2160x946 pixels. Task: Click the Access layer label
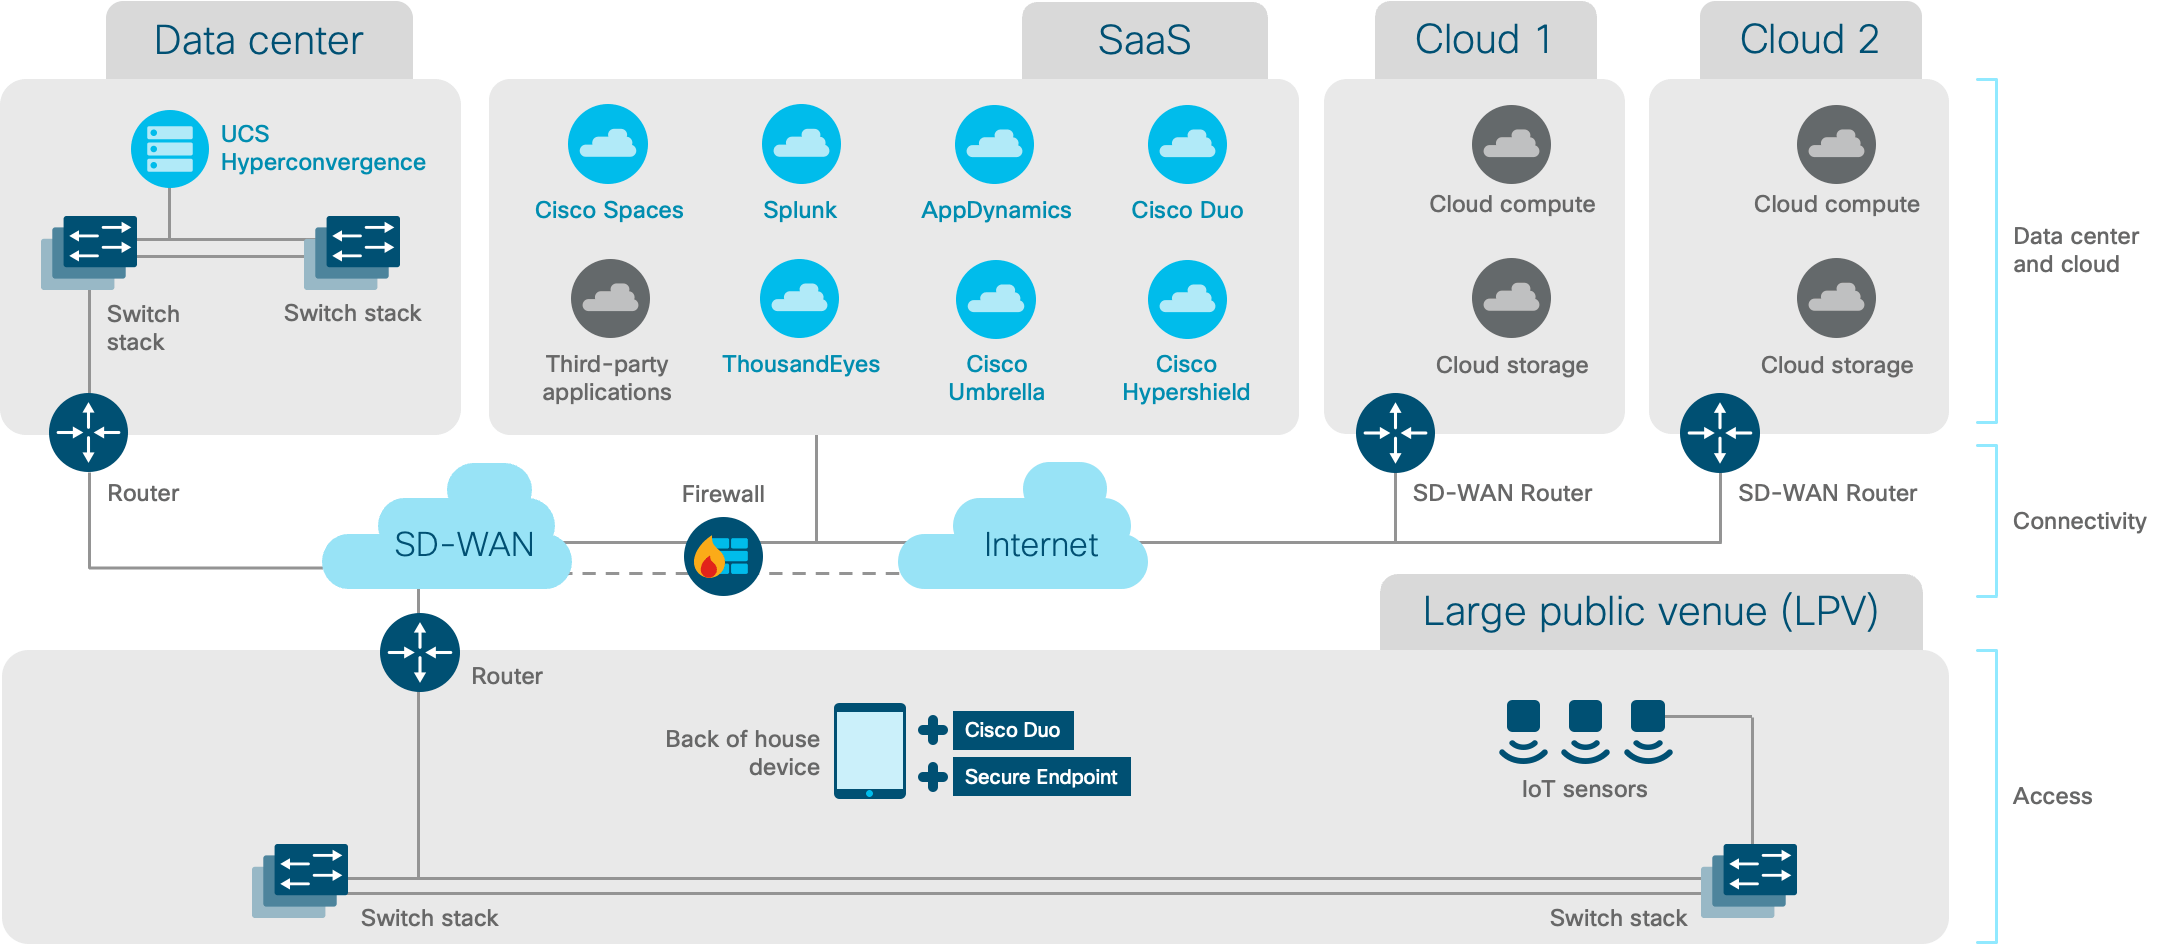(x=2052, y=796)
